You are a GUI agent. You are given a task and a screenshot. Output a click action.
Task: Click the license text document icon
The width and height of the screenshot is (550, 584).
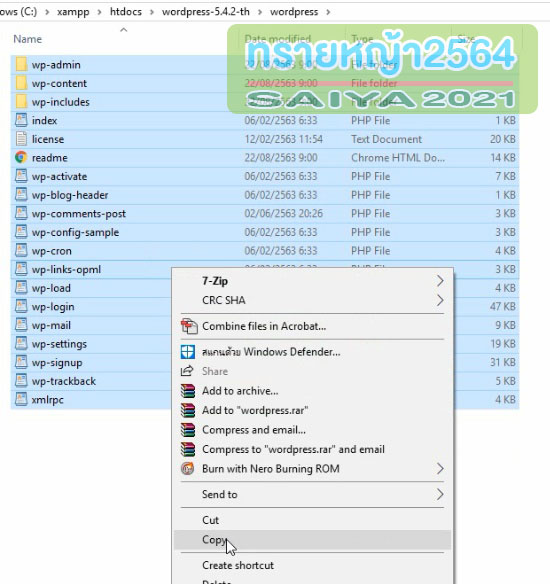pyautogui.click(x=21, y=139)
